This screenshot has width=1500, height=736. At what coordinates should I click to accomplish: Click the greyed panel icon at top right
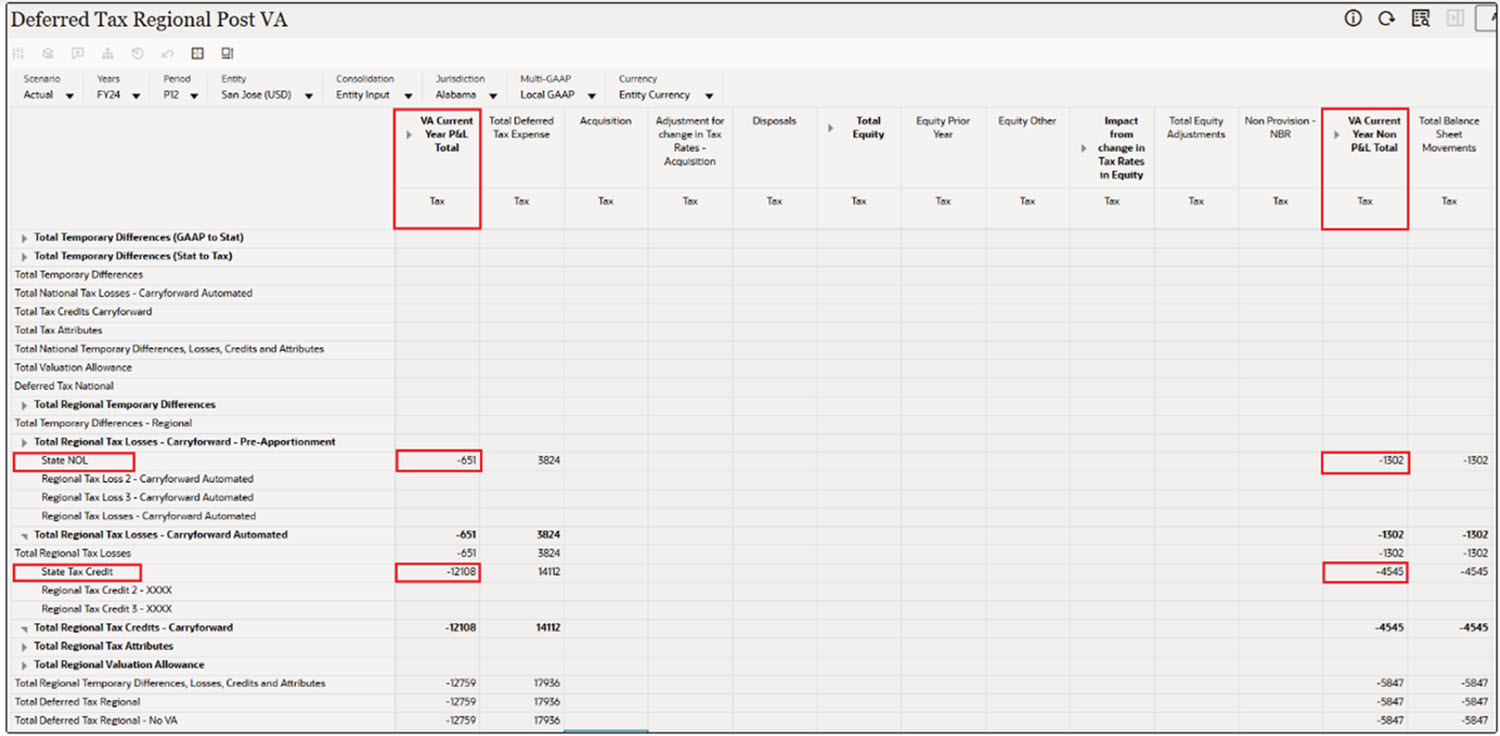(1455, 18)
